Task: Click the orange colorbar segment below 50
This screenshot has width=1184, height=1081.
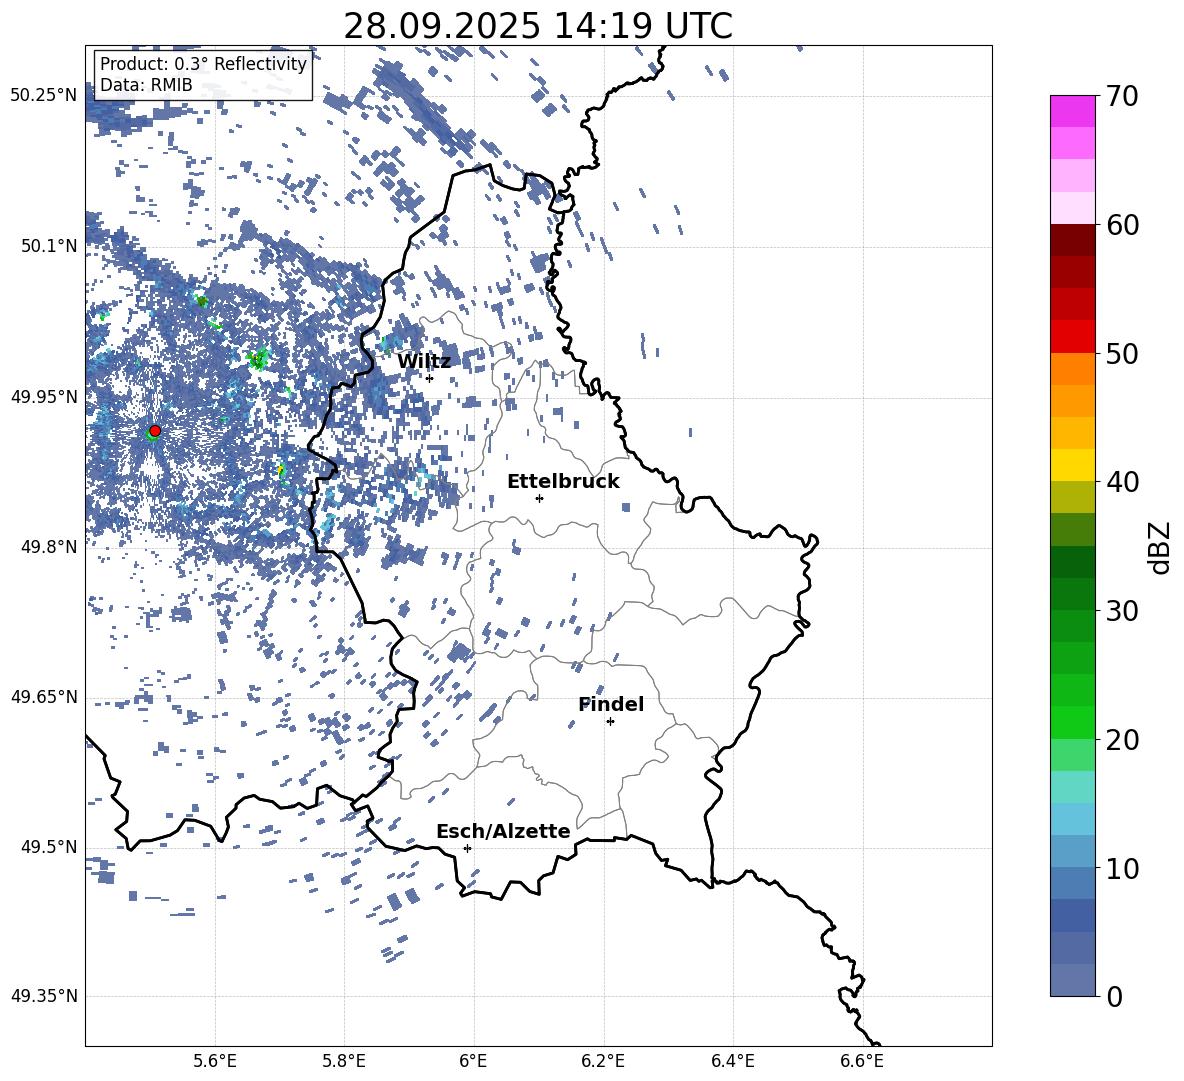Action: (x=1073, y=369)
